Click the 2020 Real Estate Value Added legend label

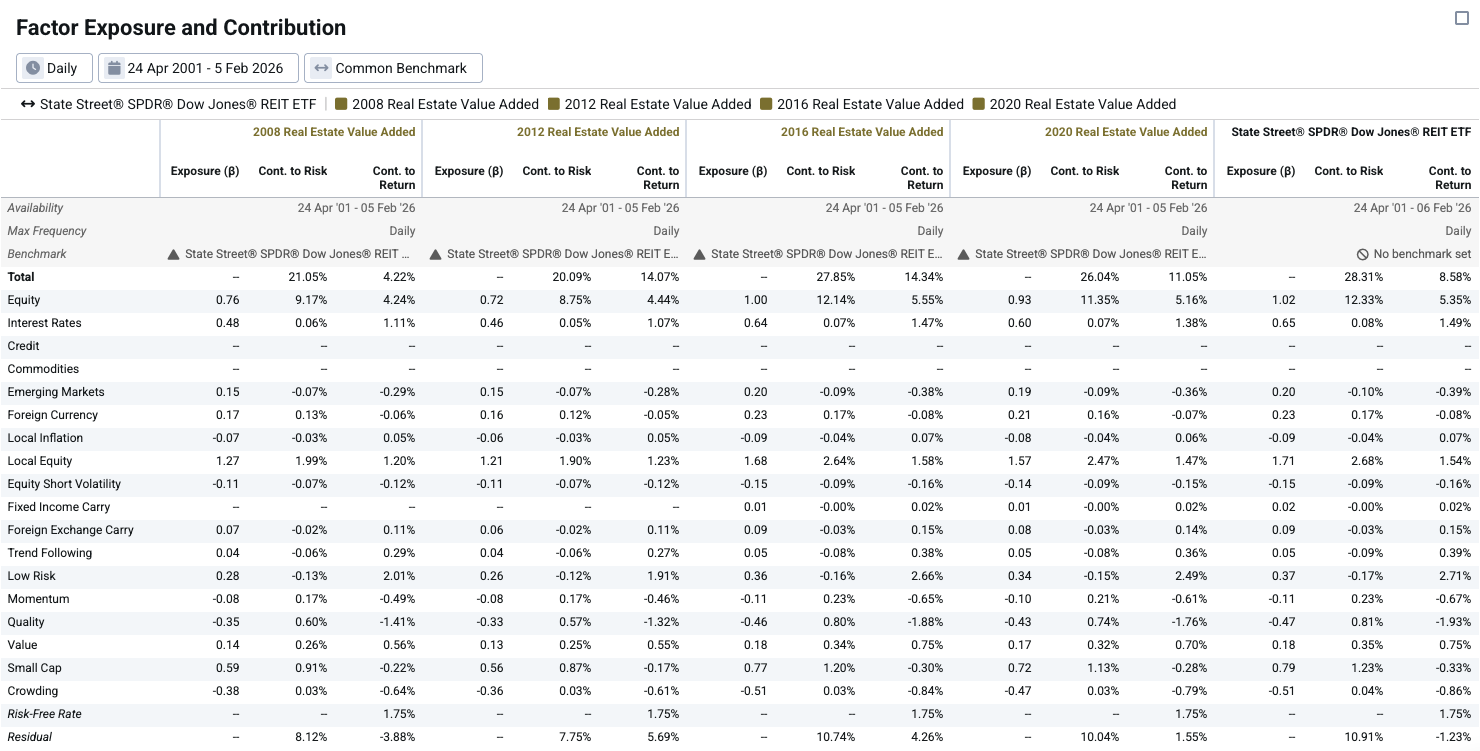point(1082,104)
